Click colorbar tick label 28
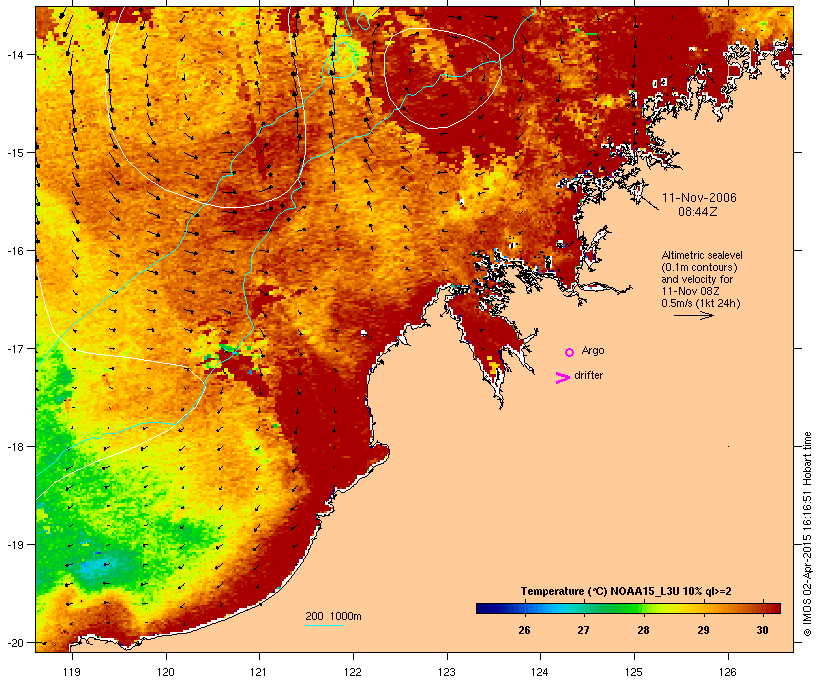The height and width of the screenshot is (680, 820). (643, 630)
